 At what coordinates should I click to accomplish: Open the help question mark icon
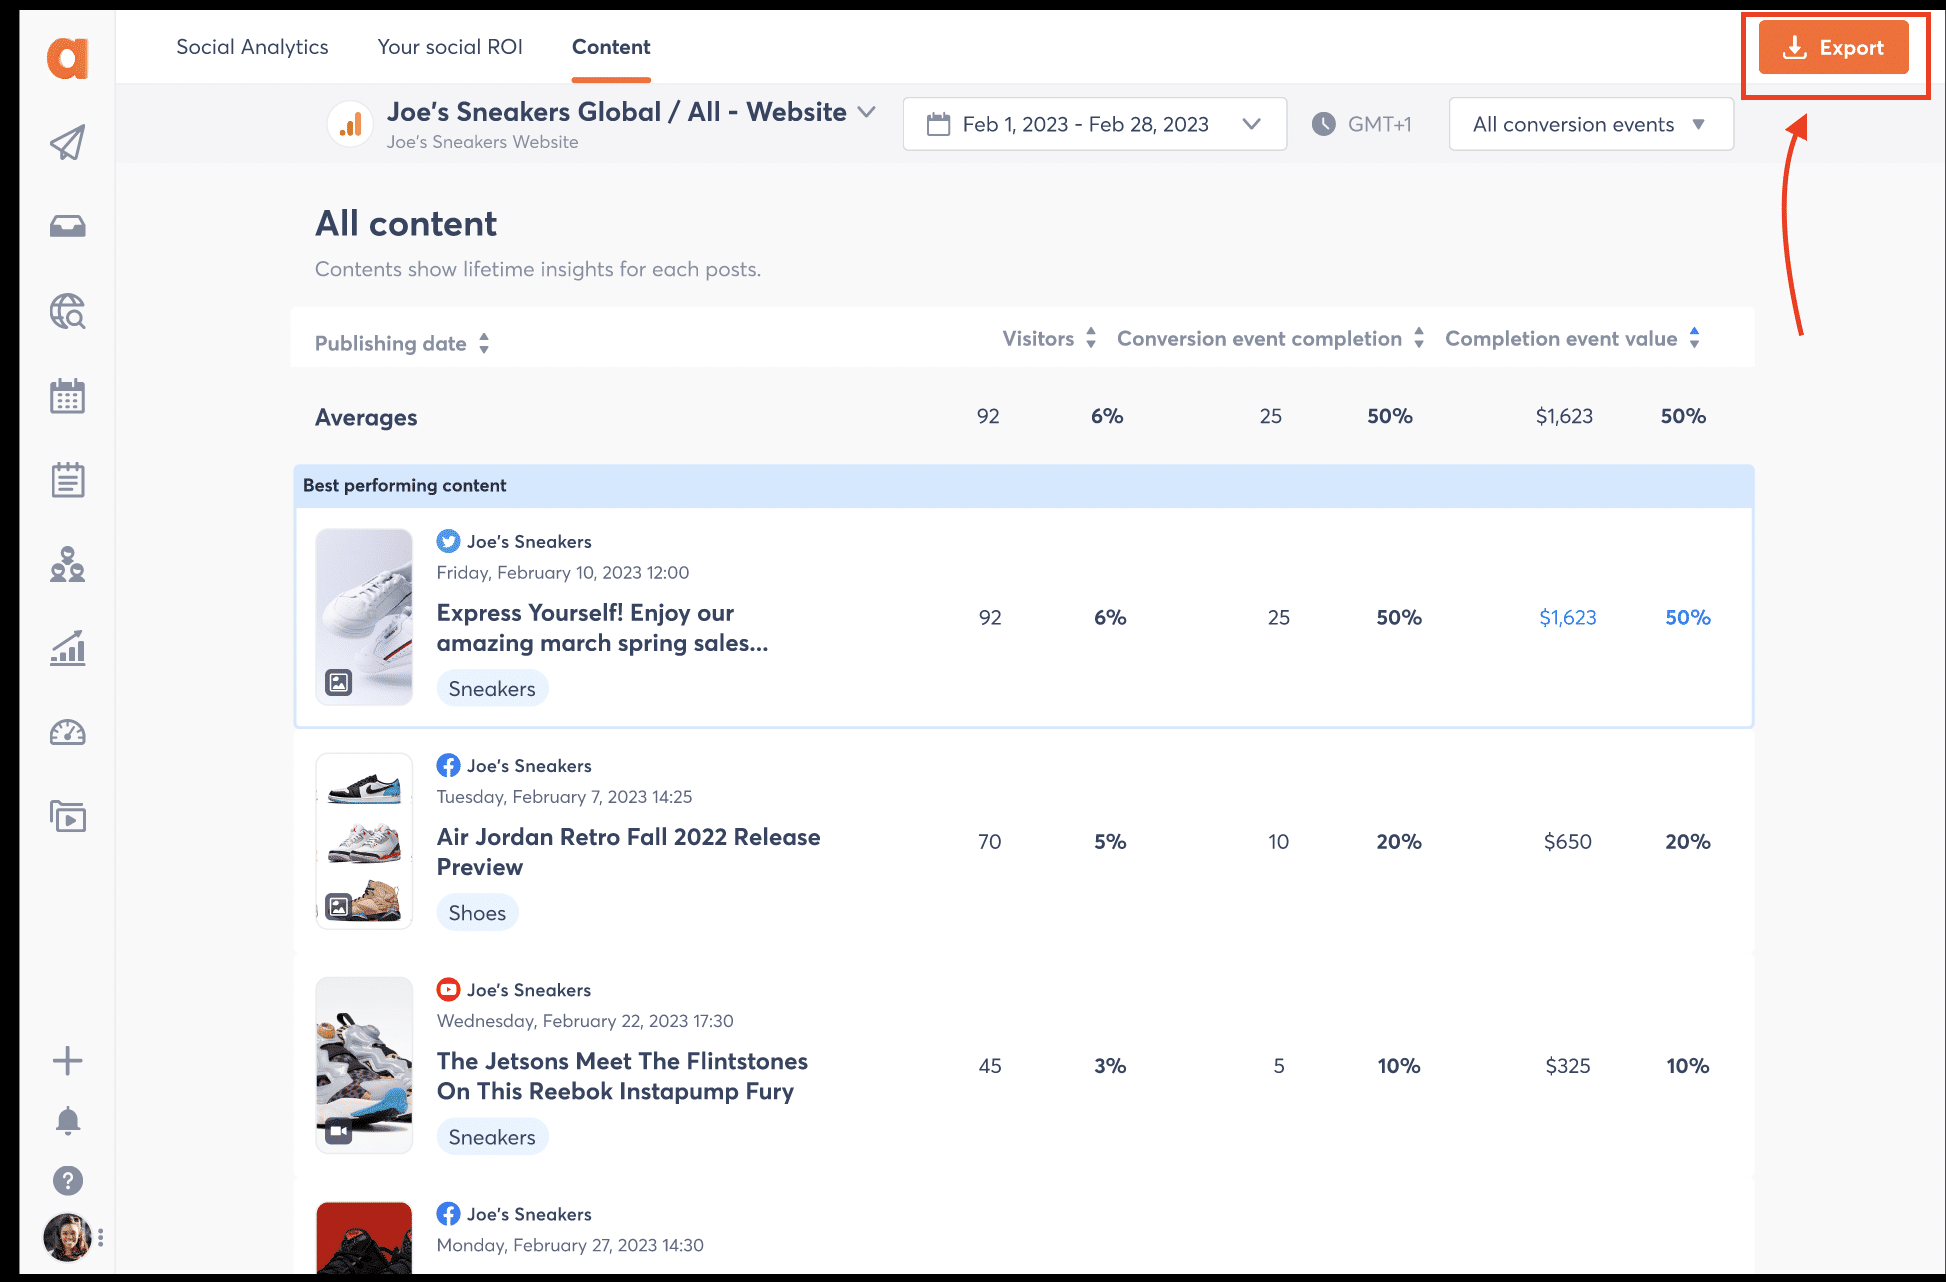68,1181
